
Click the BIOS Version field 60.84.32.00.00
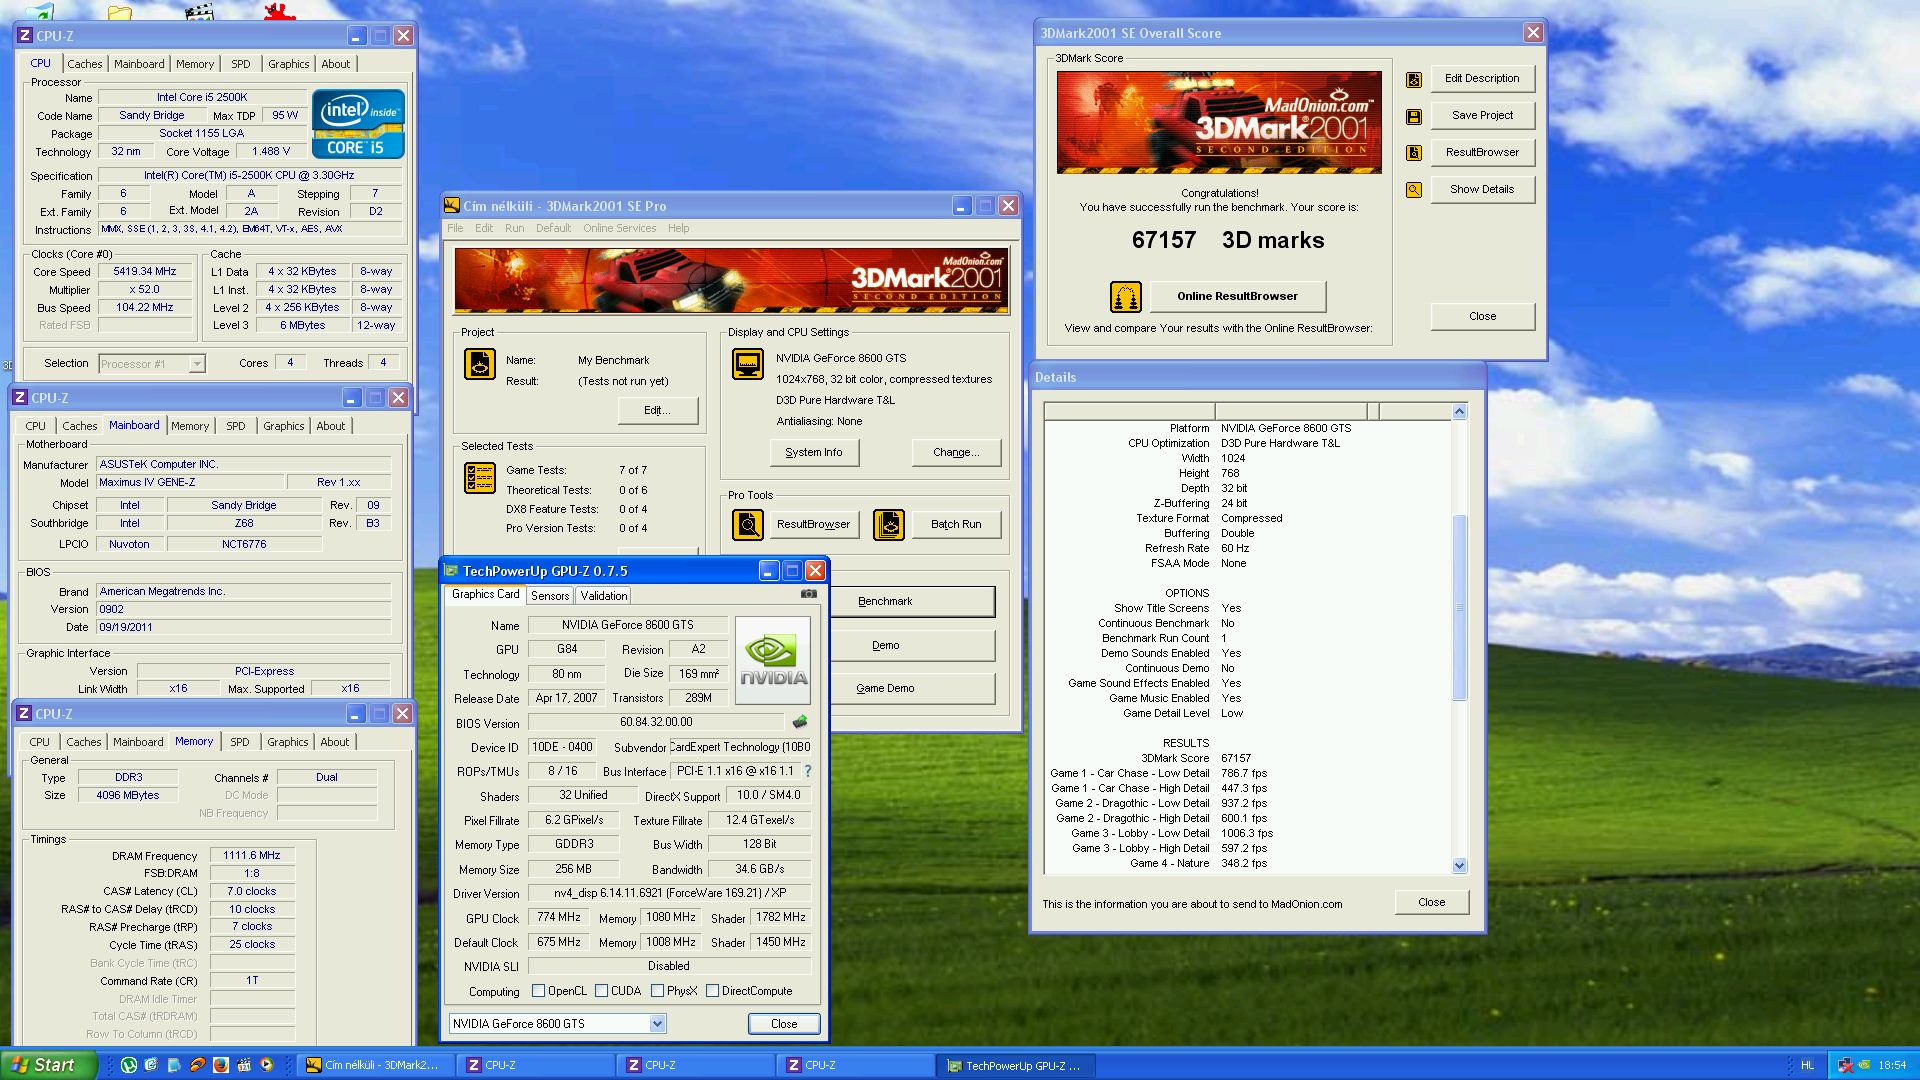(x=656, y=722)
